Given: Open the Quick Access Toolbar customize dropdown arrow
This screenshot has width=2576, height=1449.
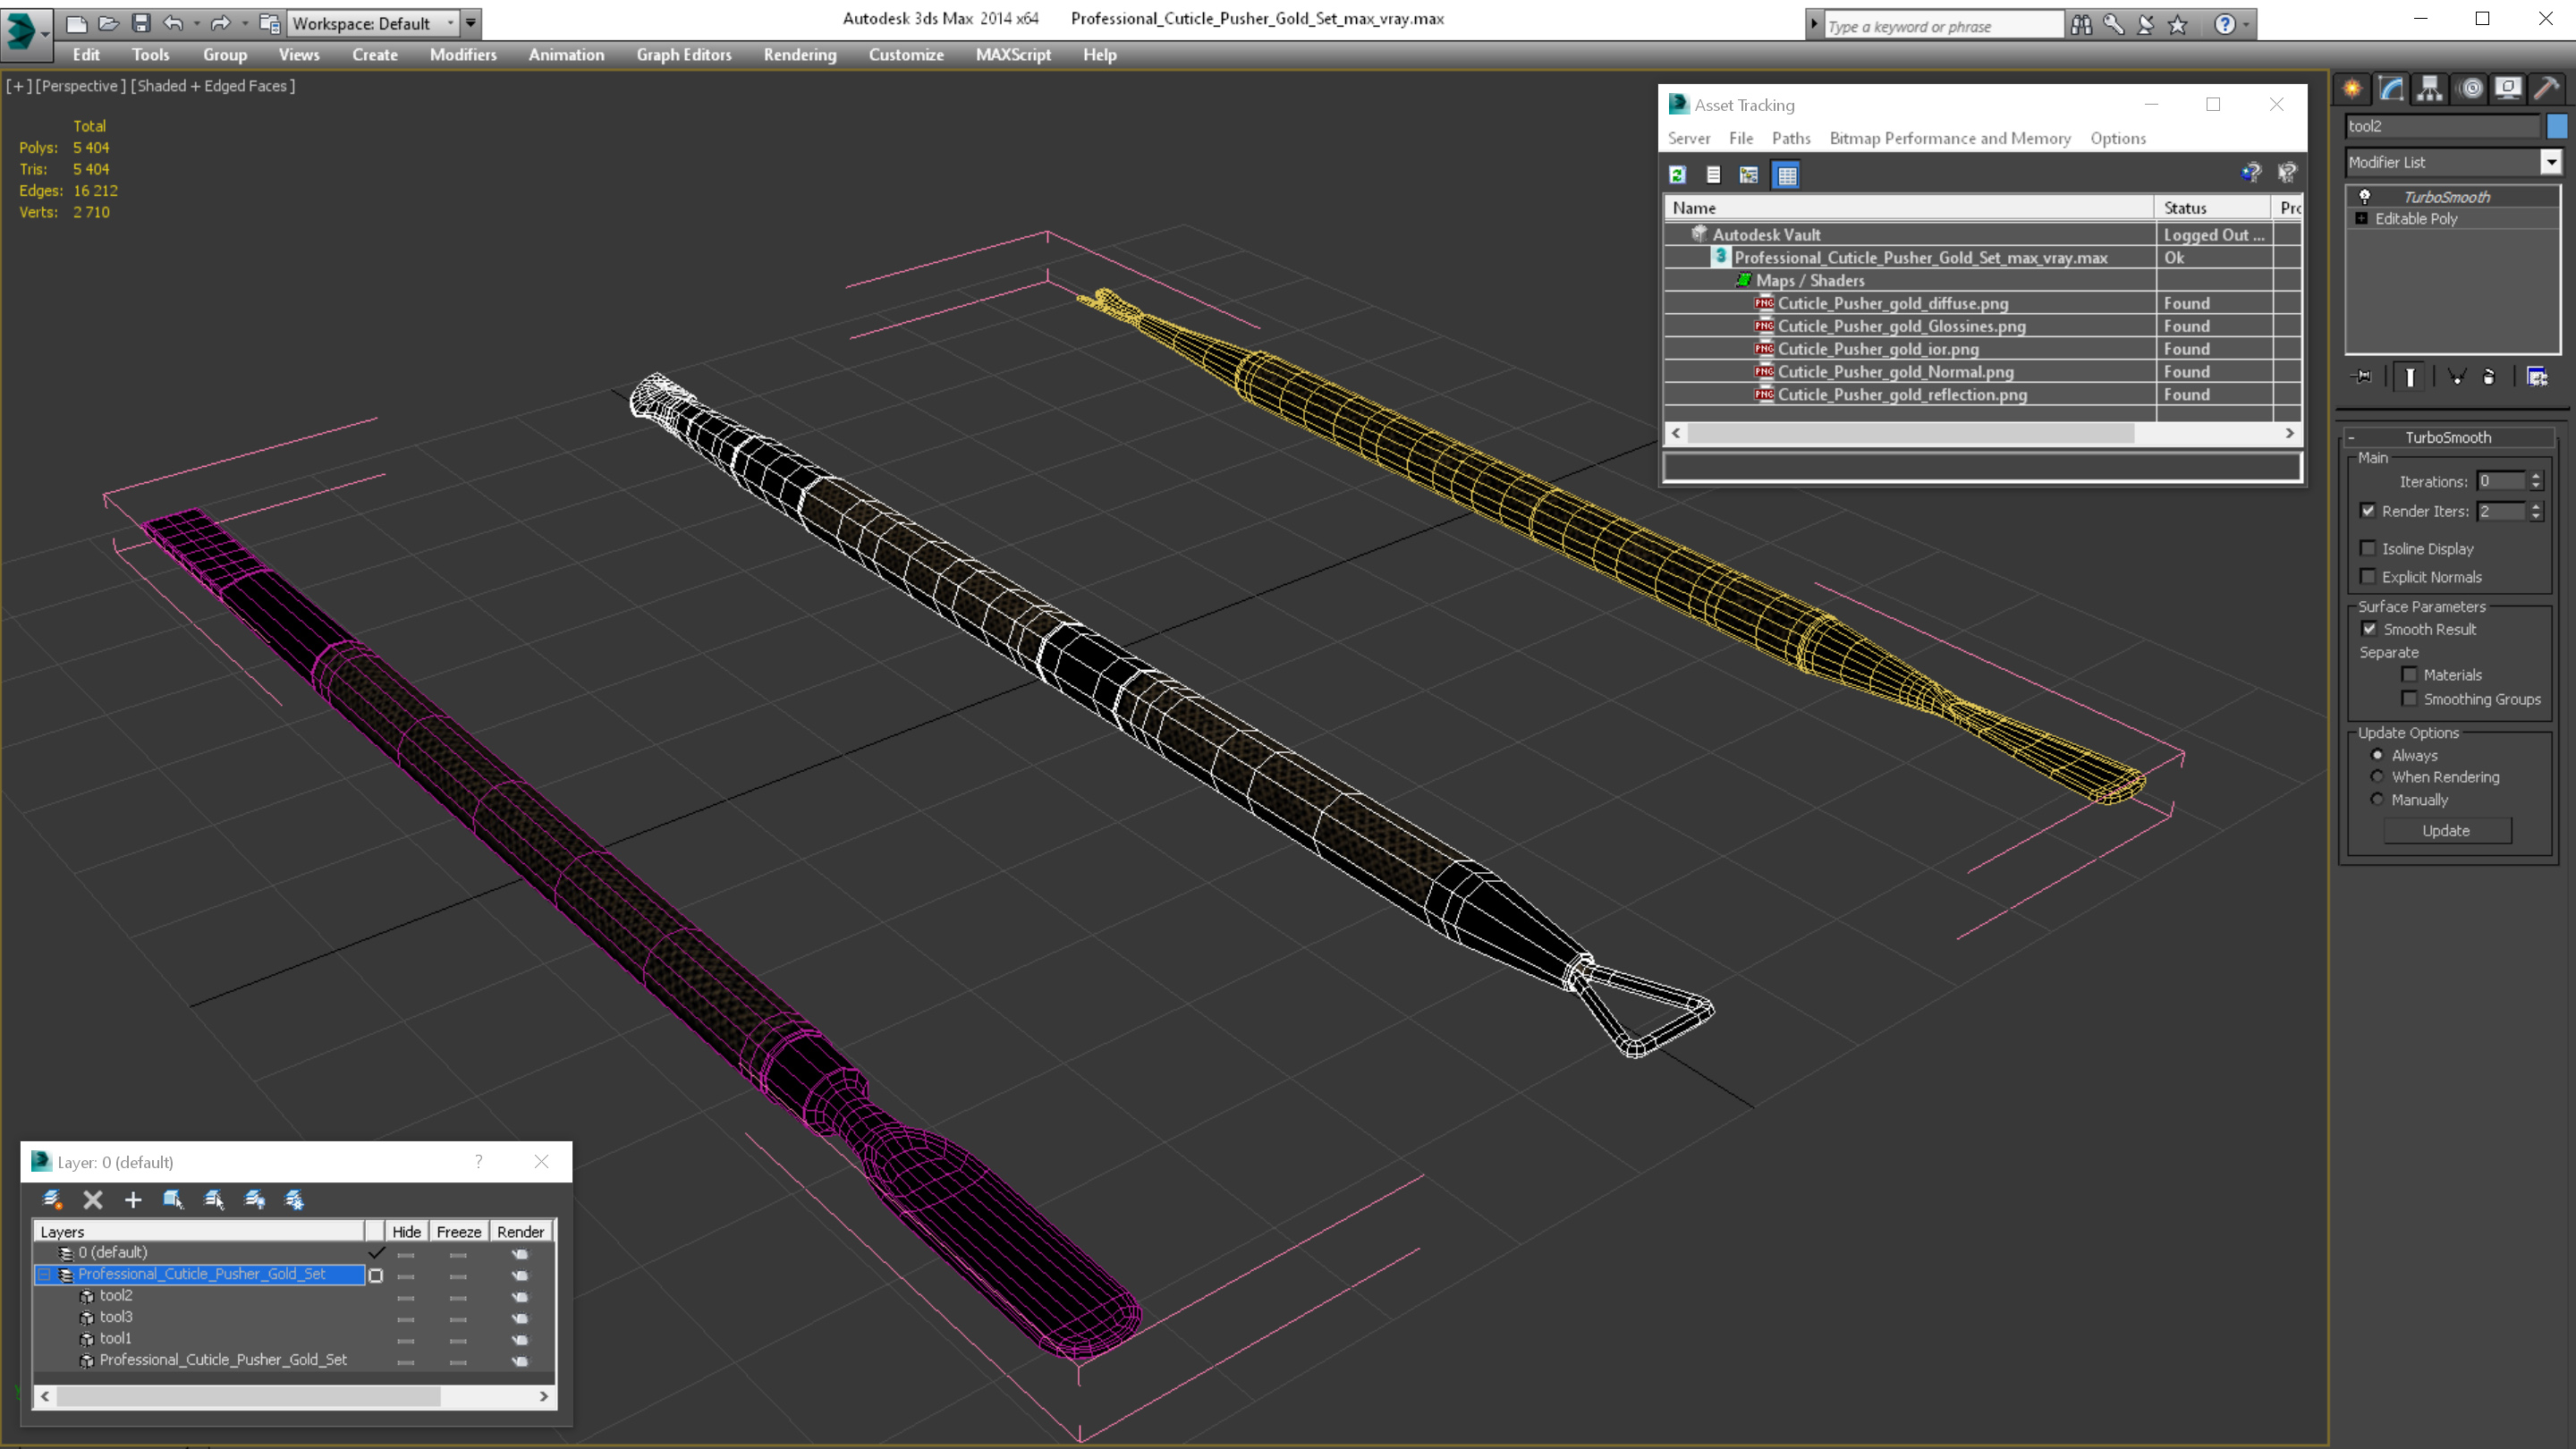Looking at the screenshot, I should point(470,22).
